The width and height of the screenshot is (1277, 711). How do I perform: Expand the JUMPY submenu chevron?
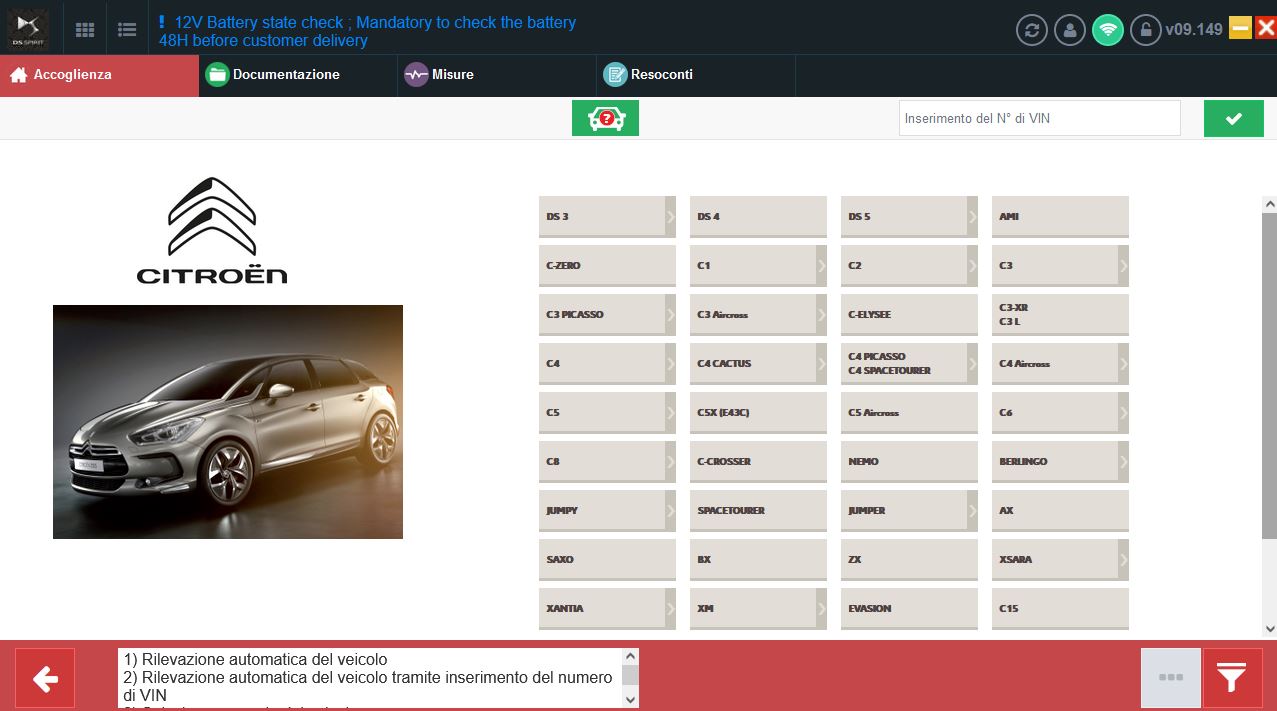tap(670, 511)
